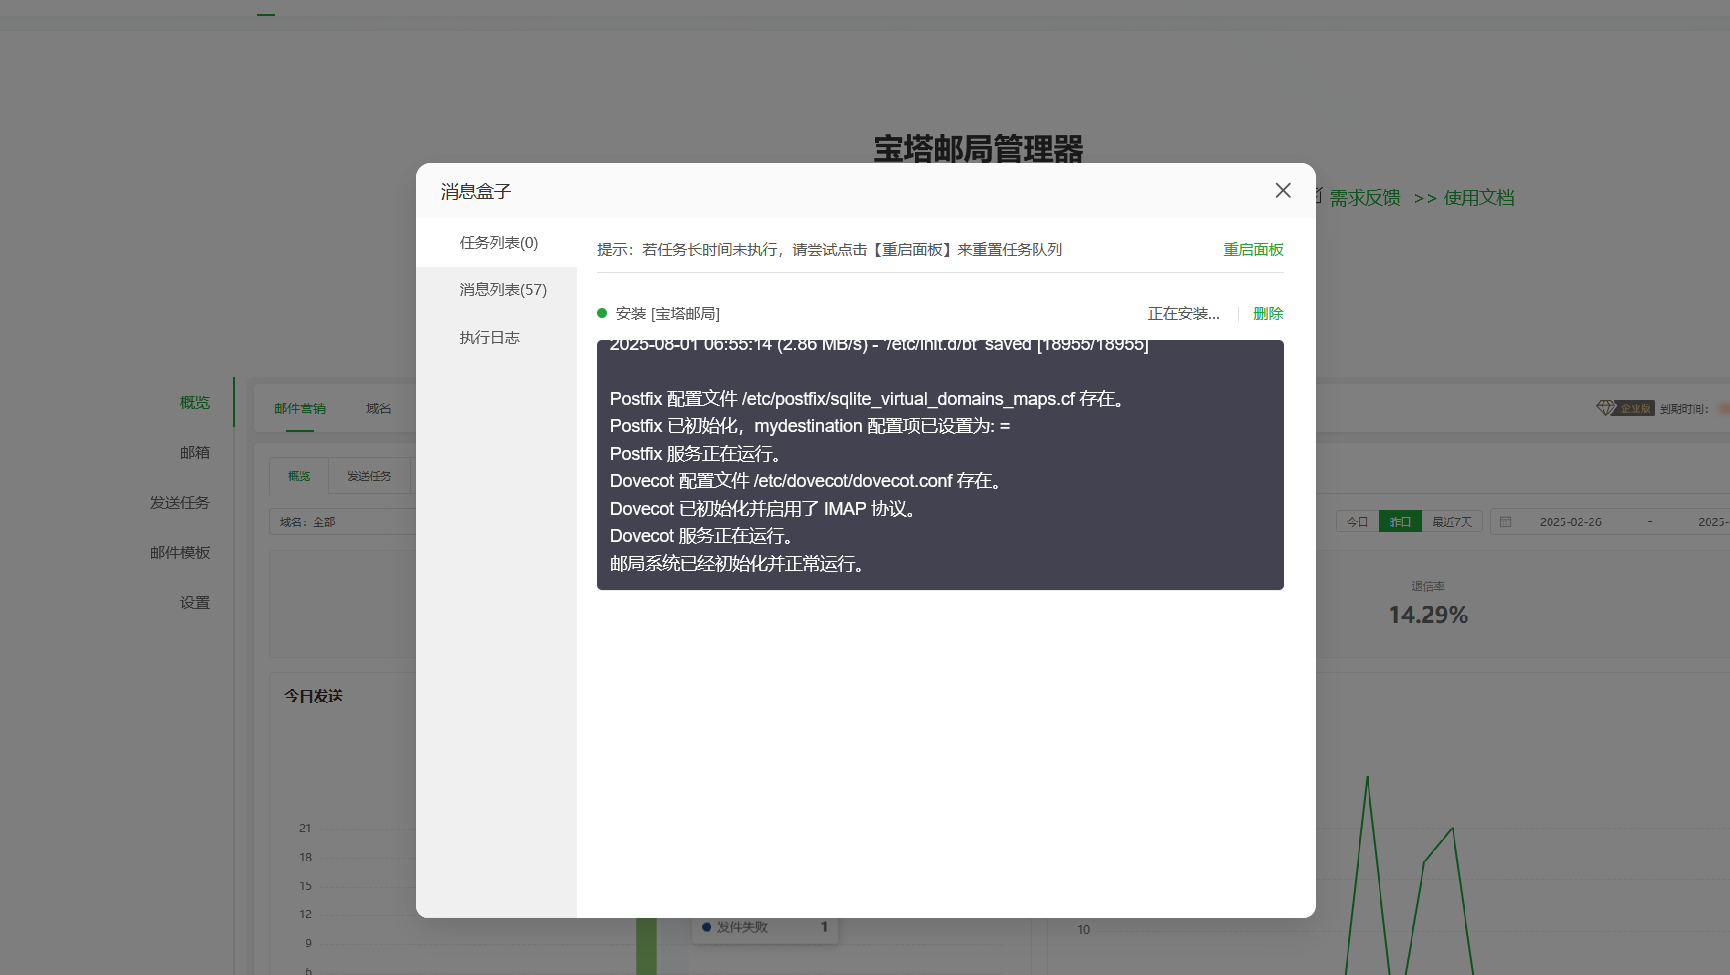Open the 域名: 全部 dropdown
Viewport: 1730px width, 975px height.
point(342,521)
